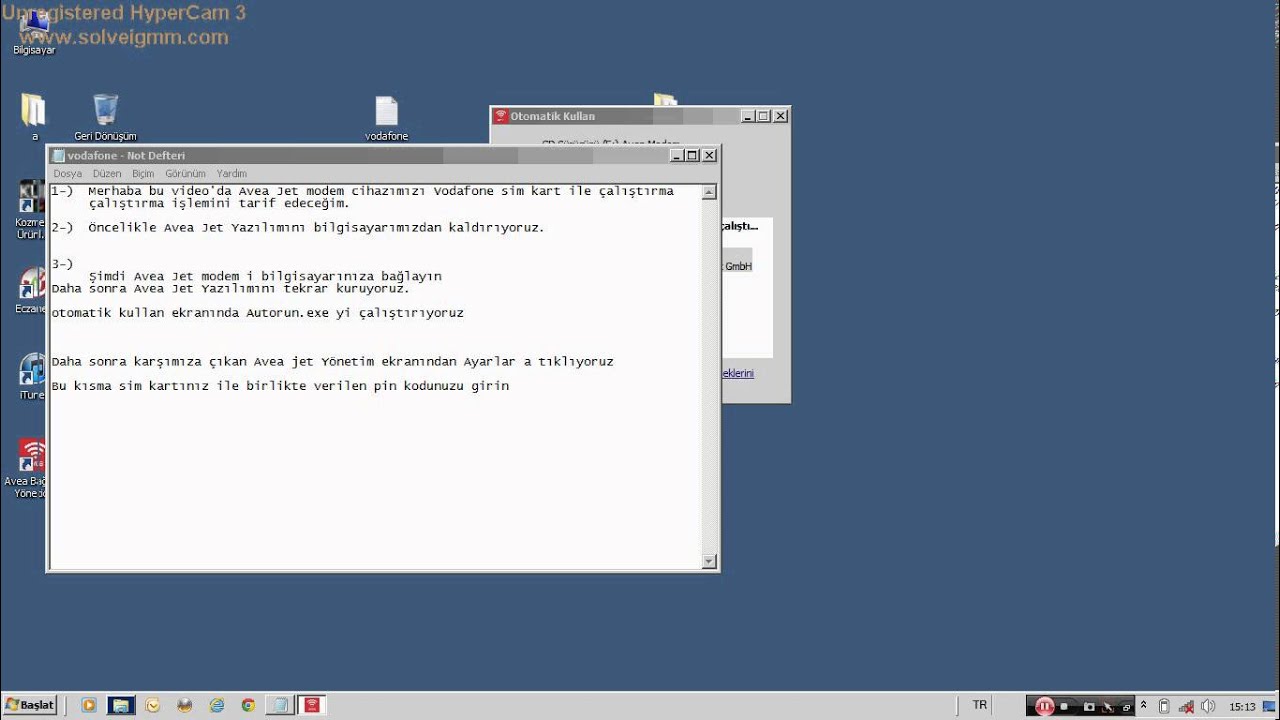Click the text line starting '2-) Öncelikle Avea Jet'
Screen dimensions: 1280x720
point(298,227)
